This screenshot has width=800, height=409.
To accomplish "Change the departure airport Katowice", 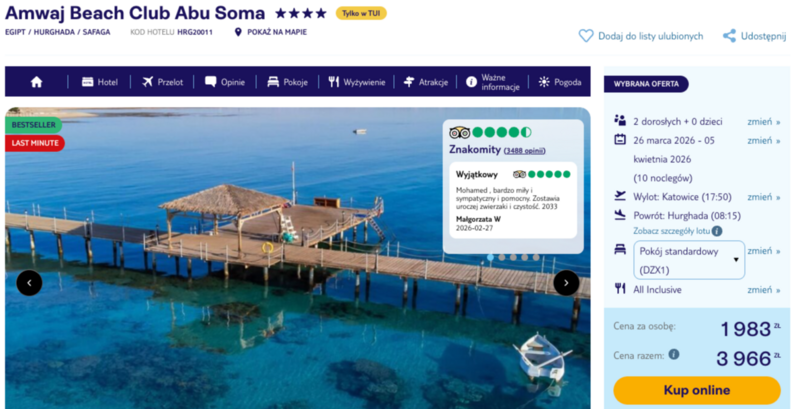I will coord(764,197).
